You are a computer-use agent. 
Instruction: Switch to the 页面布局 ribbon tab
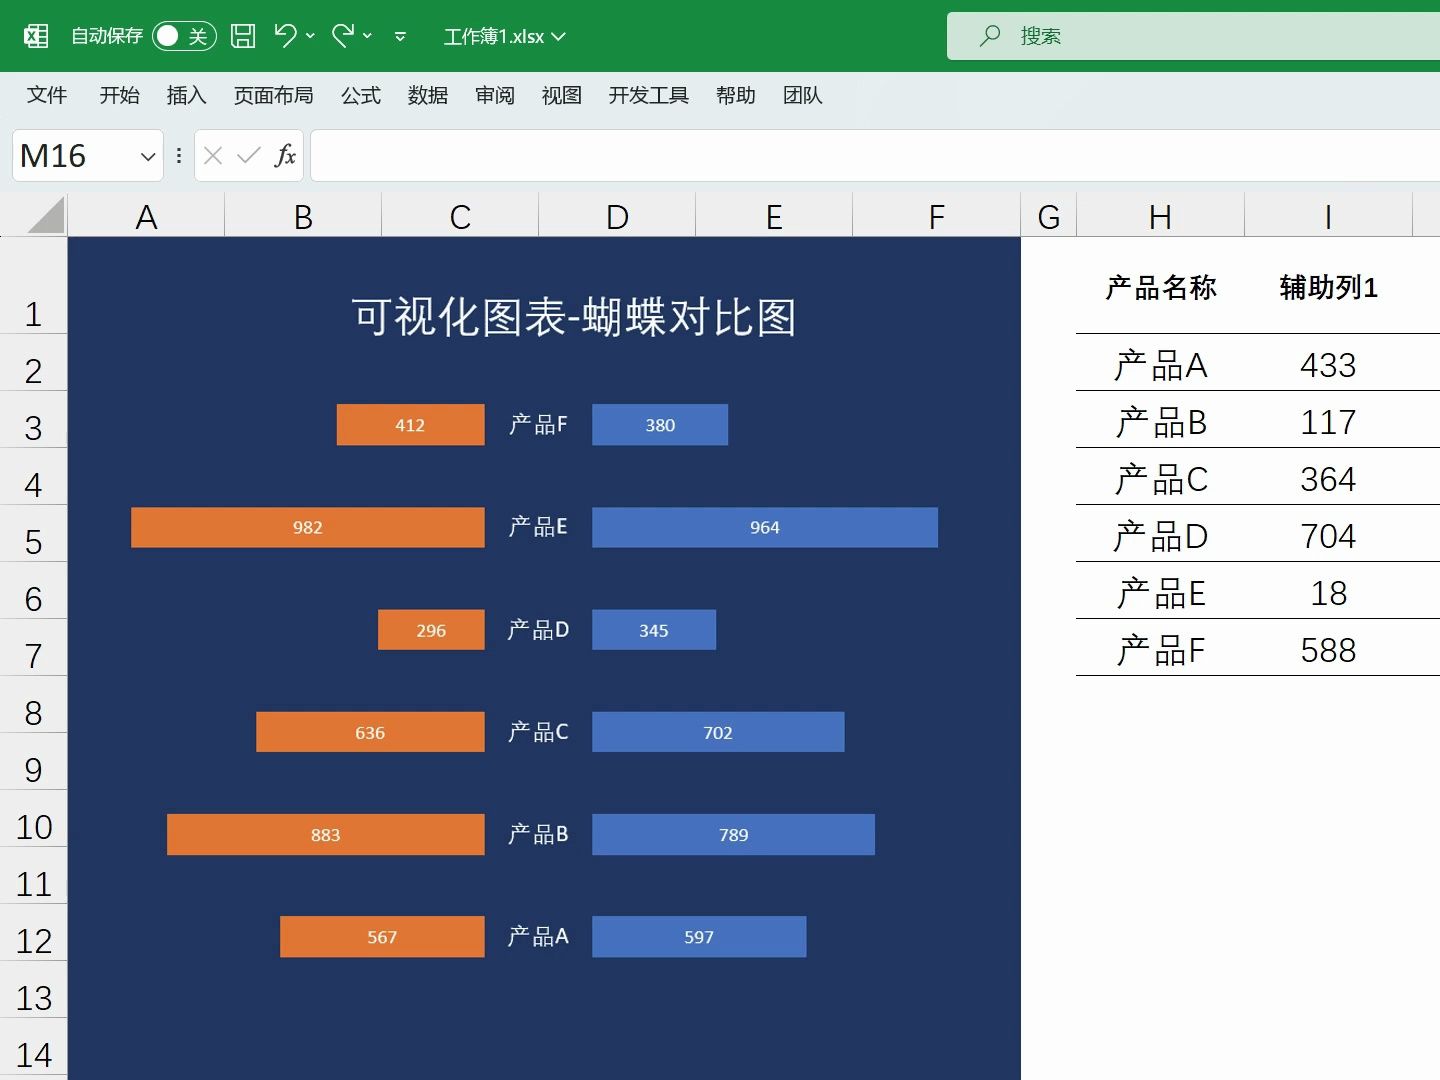click(273, 95)
